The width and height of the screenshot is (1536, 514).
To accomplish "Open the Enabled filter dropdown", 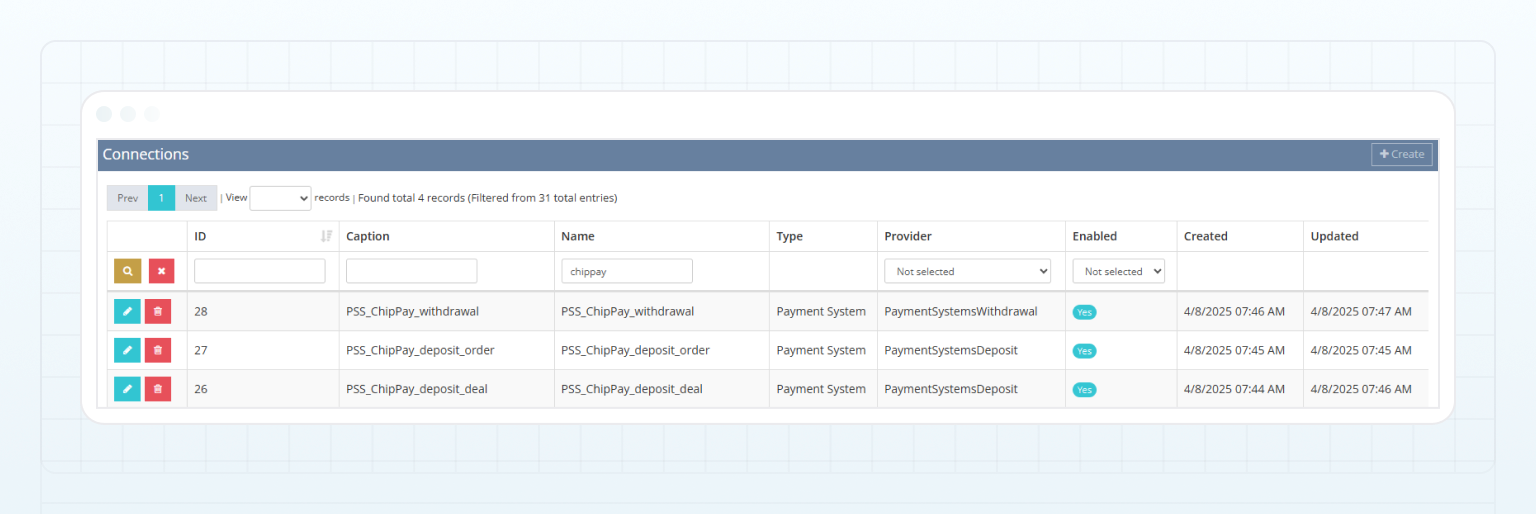I will click(x=1118, y=271).
